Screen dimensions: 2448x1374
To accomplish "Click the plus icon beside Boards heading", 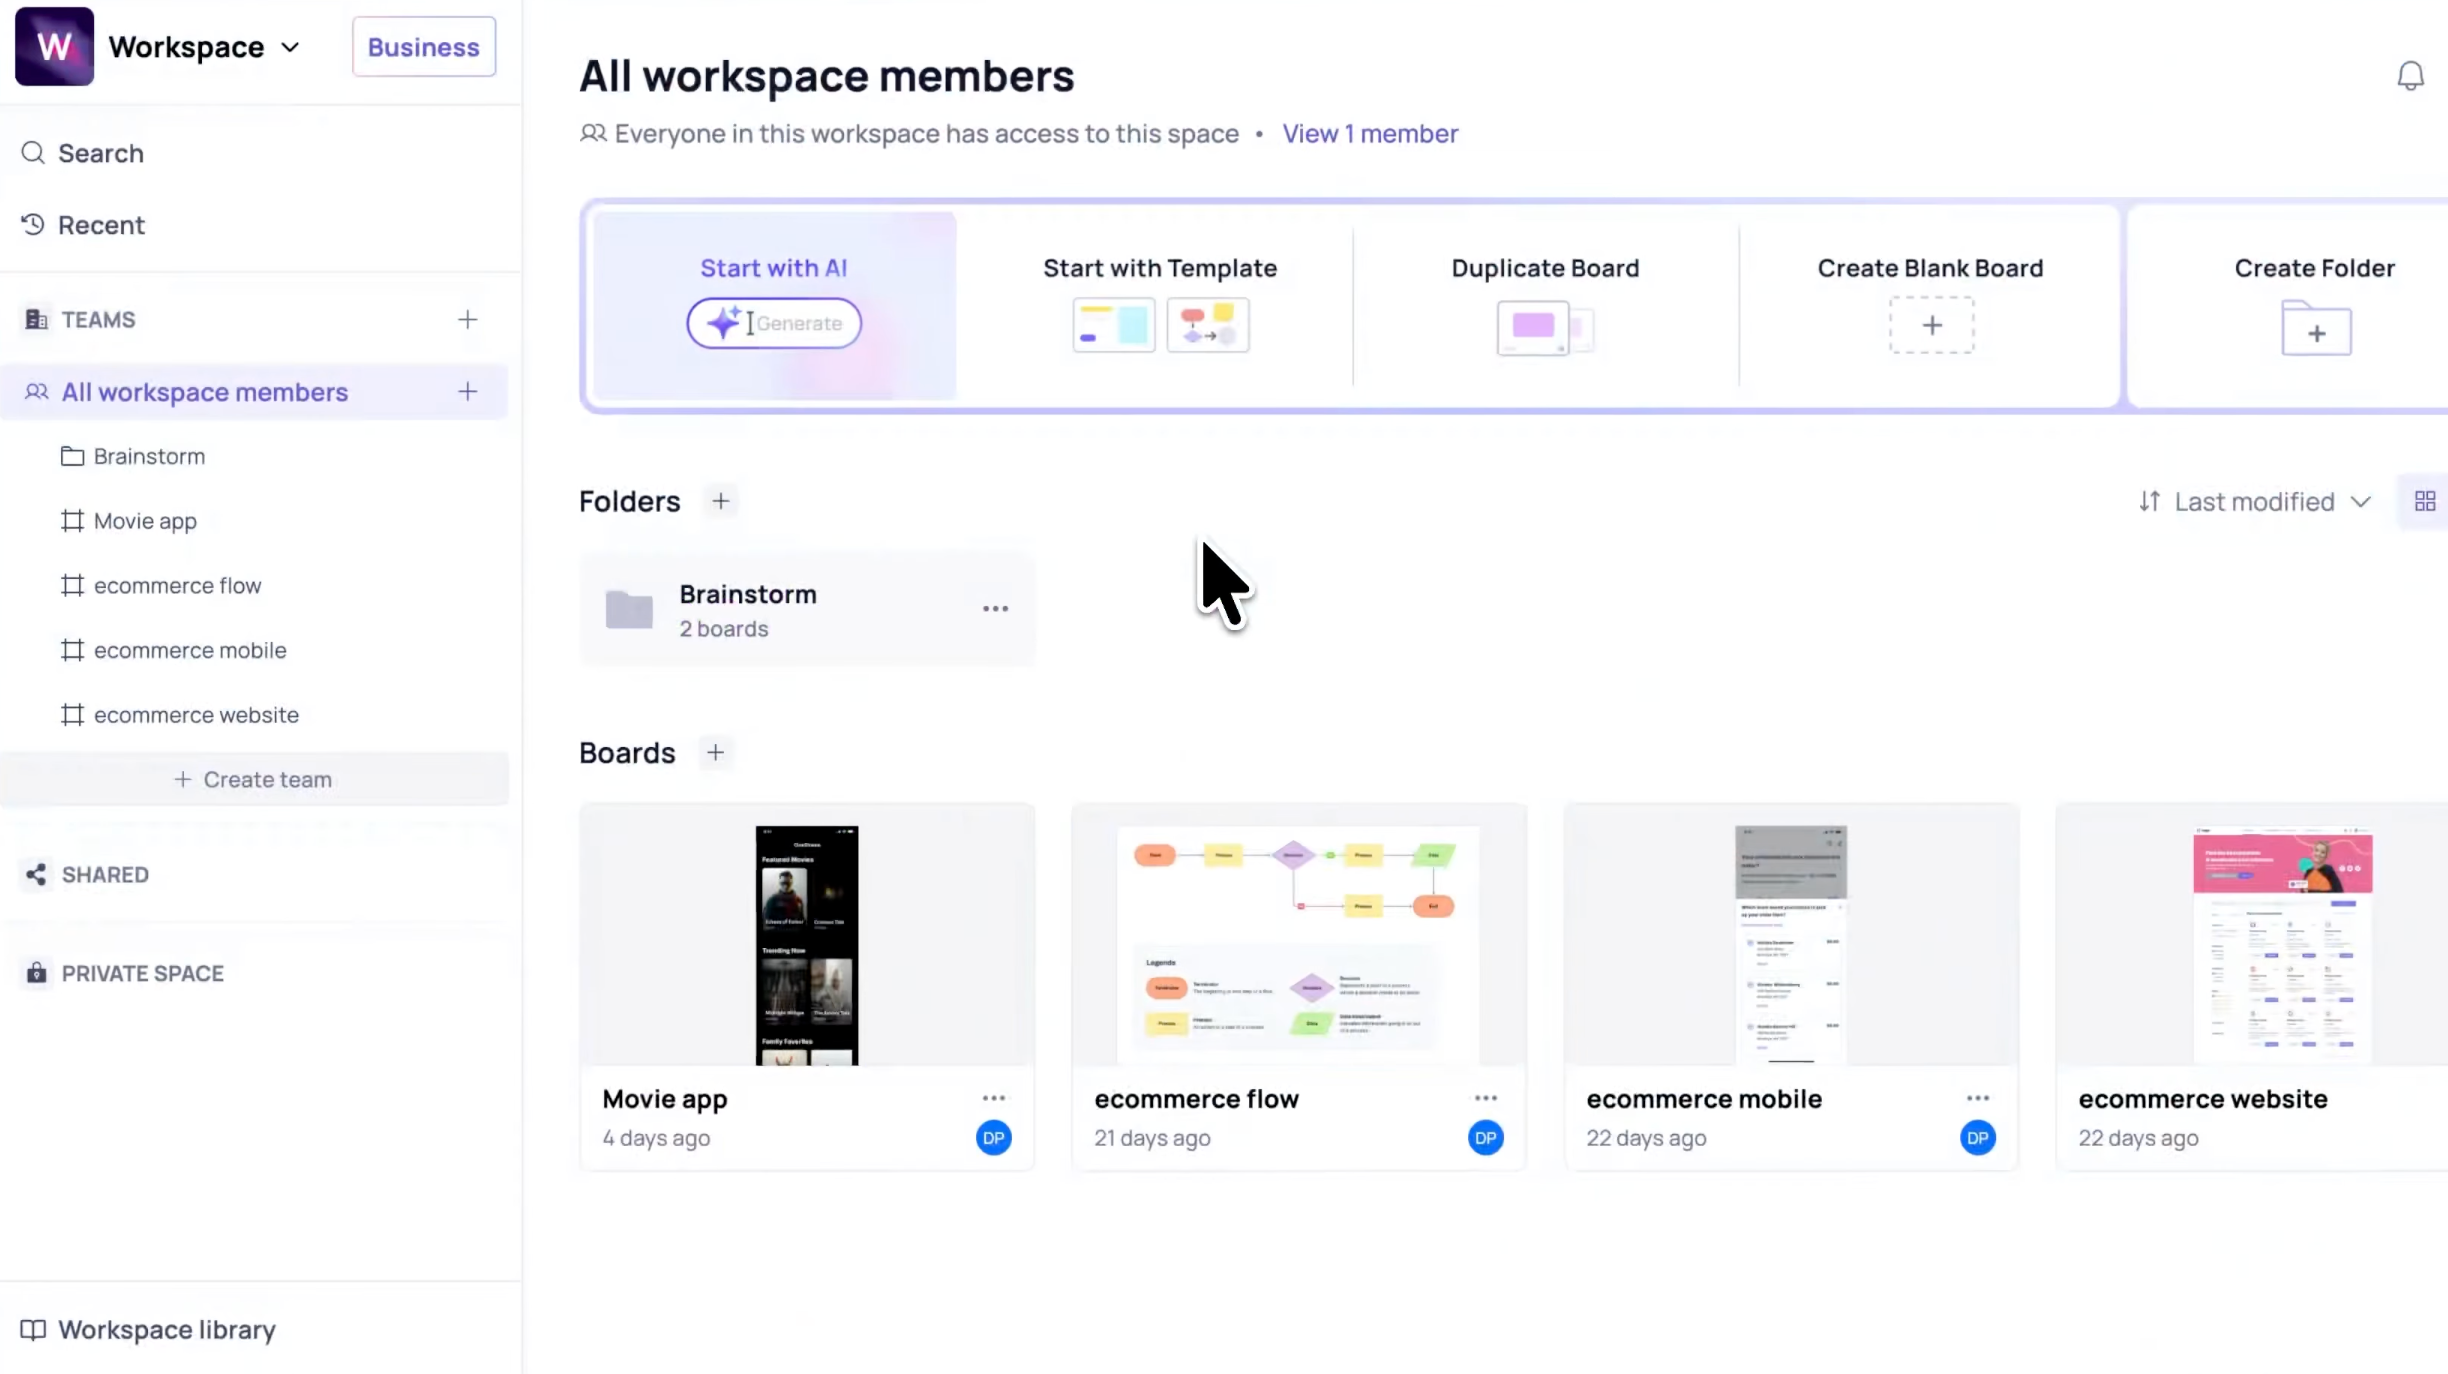I will (715, 753).
